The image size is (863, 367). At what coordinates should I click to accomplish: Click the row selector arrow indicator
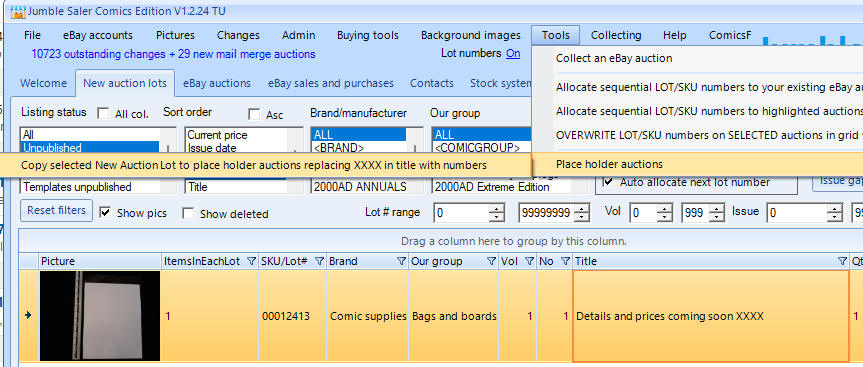coord(29,315)
